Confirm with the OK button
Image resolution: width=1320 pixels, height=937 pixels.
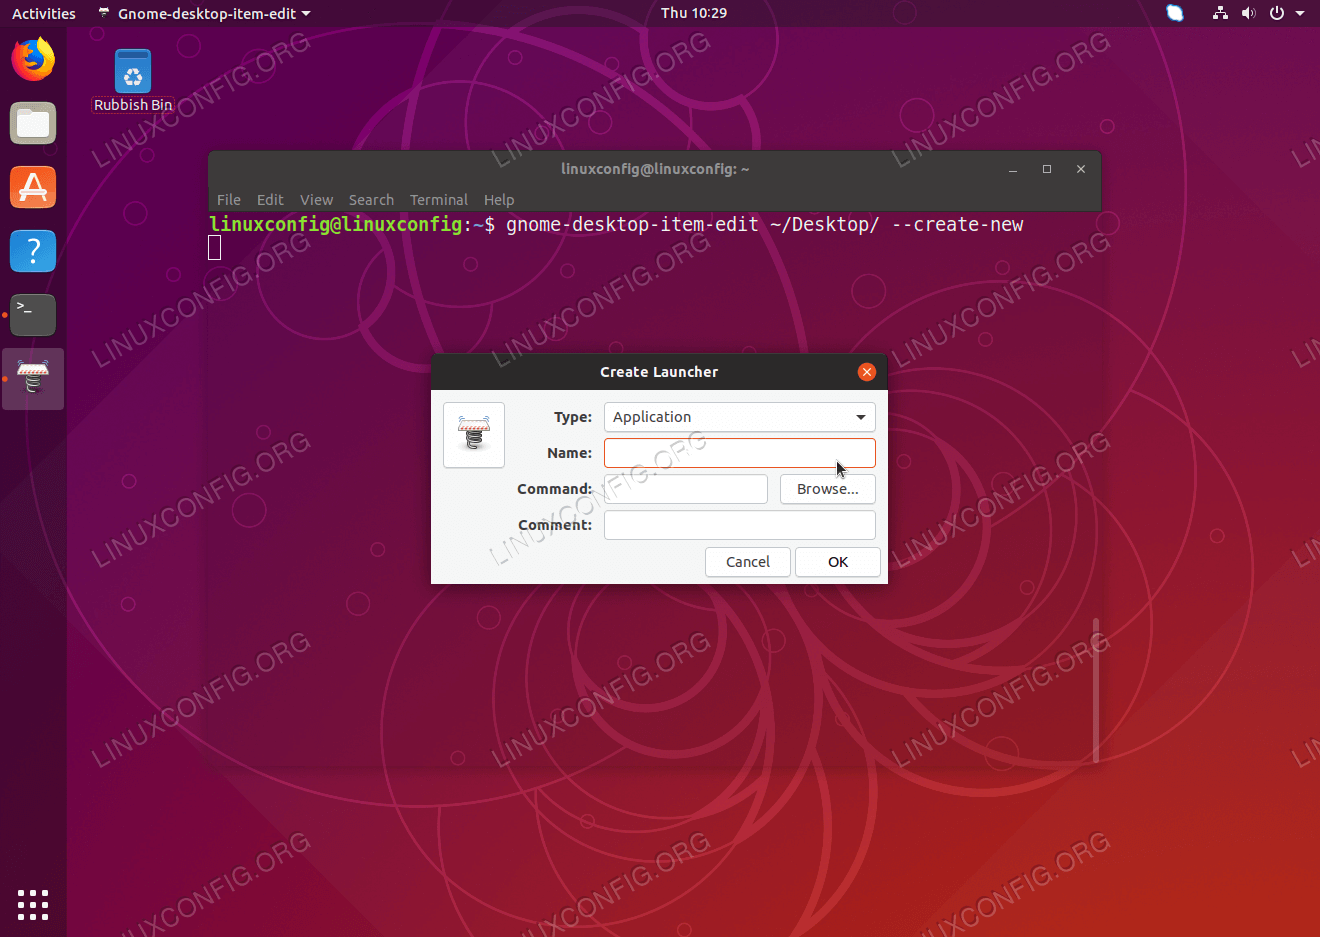pyautogui.click(x=838, y=562)
